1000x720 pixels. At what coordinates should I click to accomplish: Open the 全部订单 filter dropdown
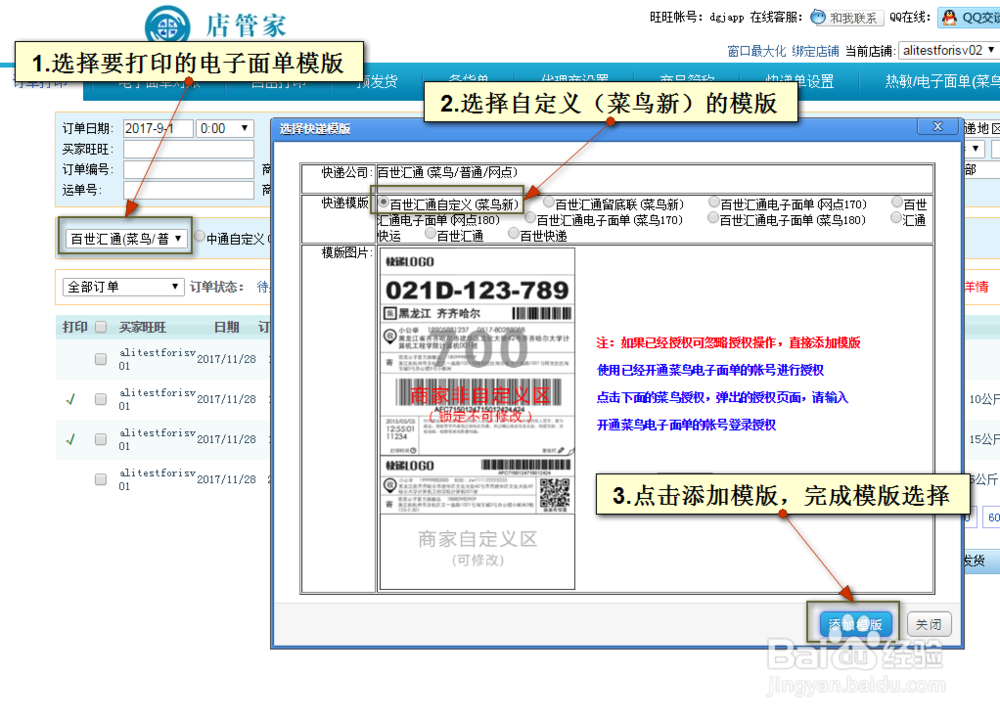click(x=123, y=286)
